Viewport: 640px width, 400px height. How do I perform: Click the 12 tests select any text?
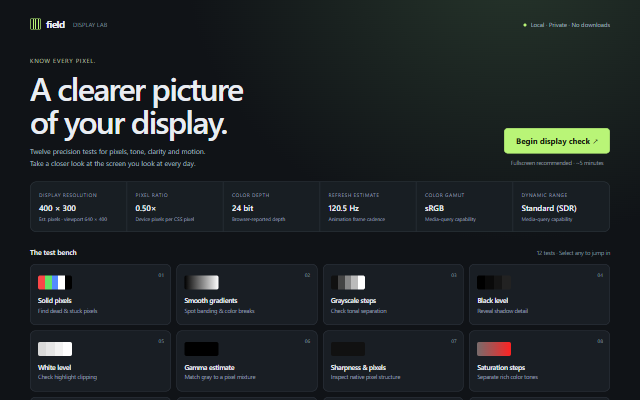(573, 253)
